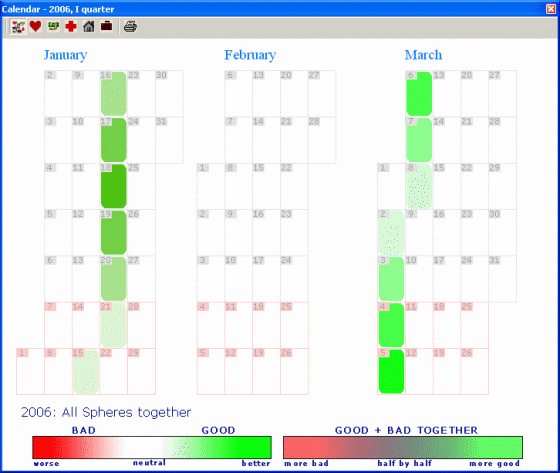Pick the red cross health sphere icon
560x473 pixels.
click(x=71, y=26)
